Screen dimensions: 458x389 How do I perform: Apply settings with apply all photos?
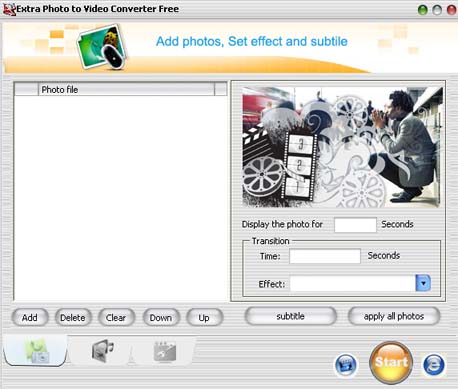(394, 316)
